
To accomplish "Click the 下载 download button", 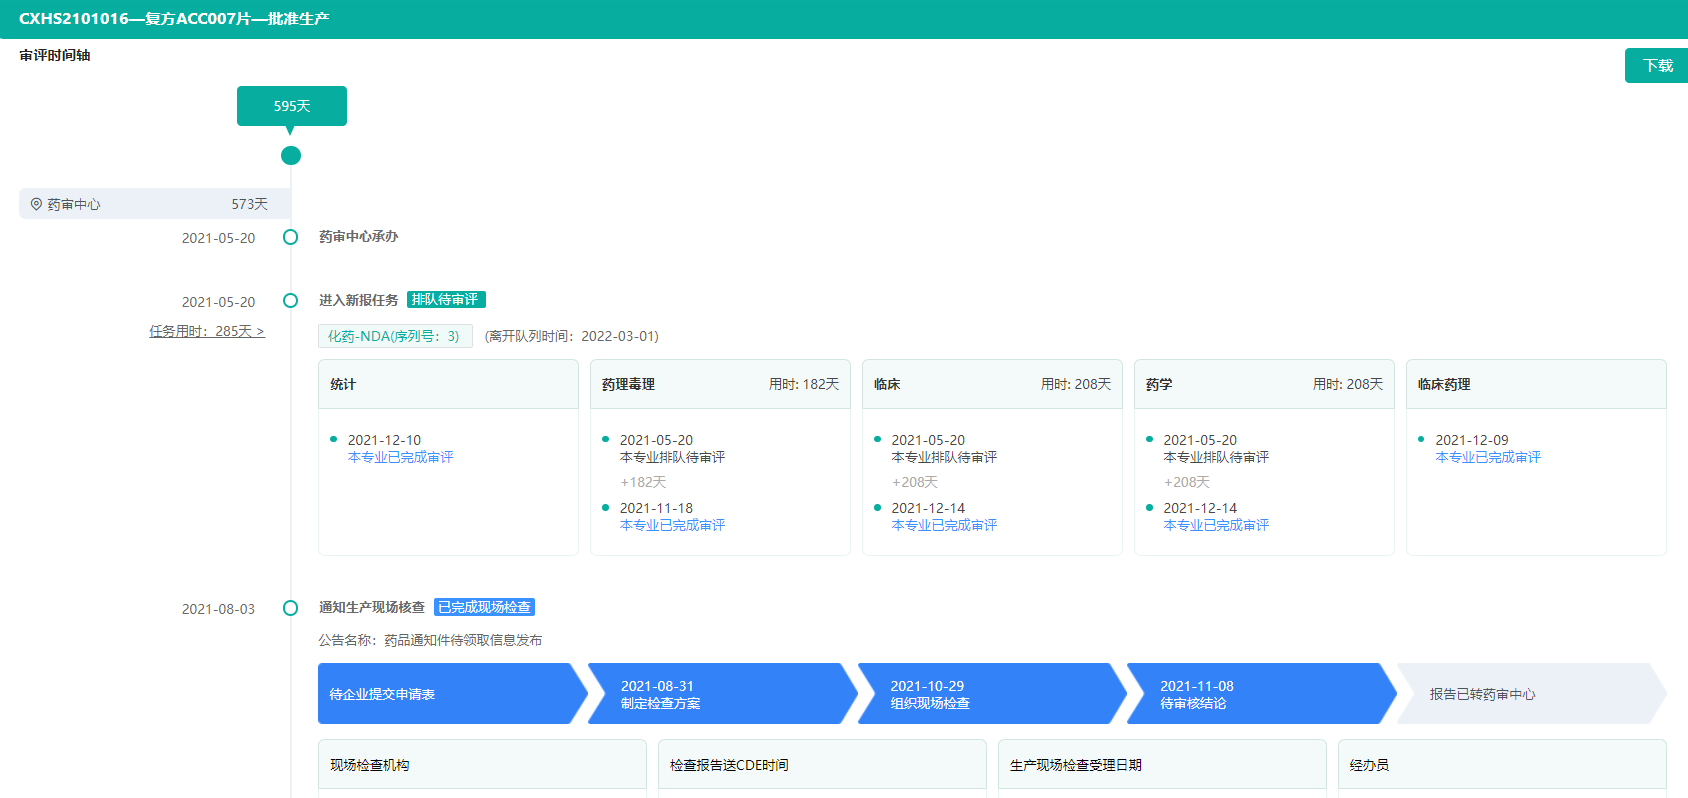I will point(1657,66).
